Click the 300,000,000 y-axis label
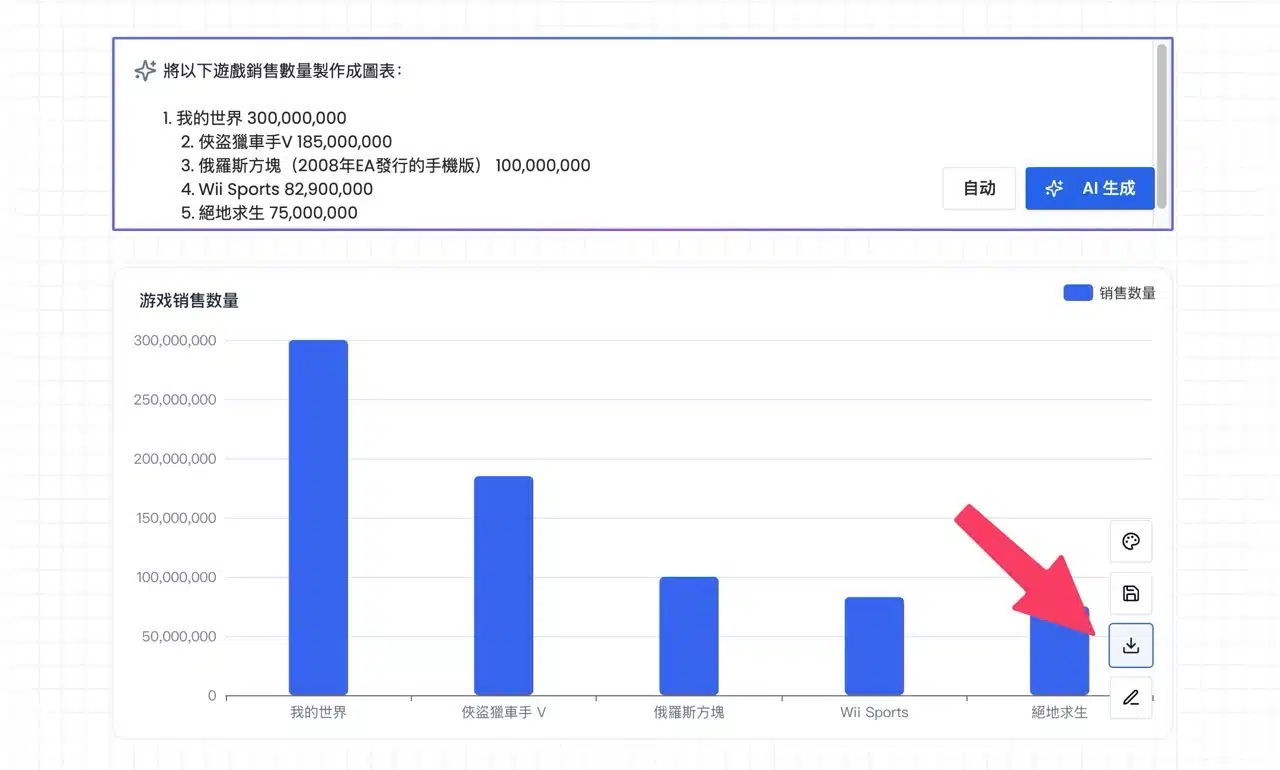 (175, 341)
